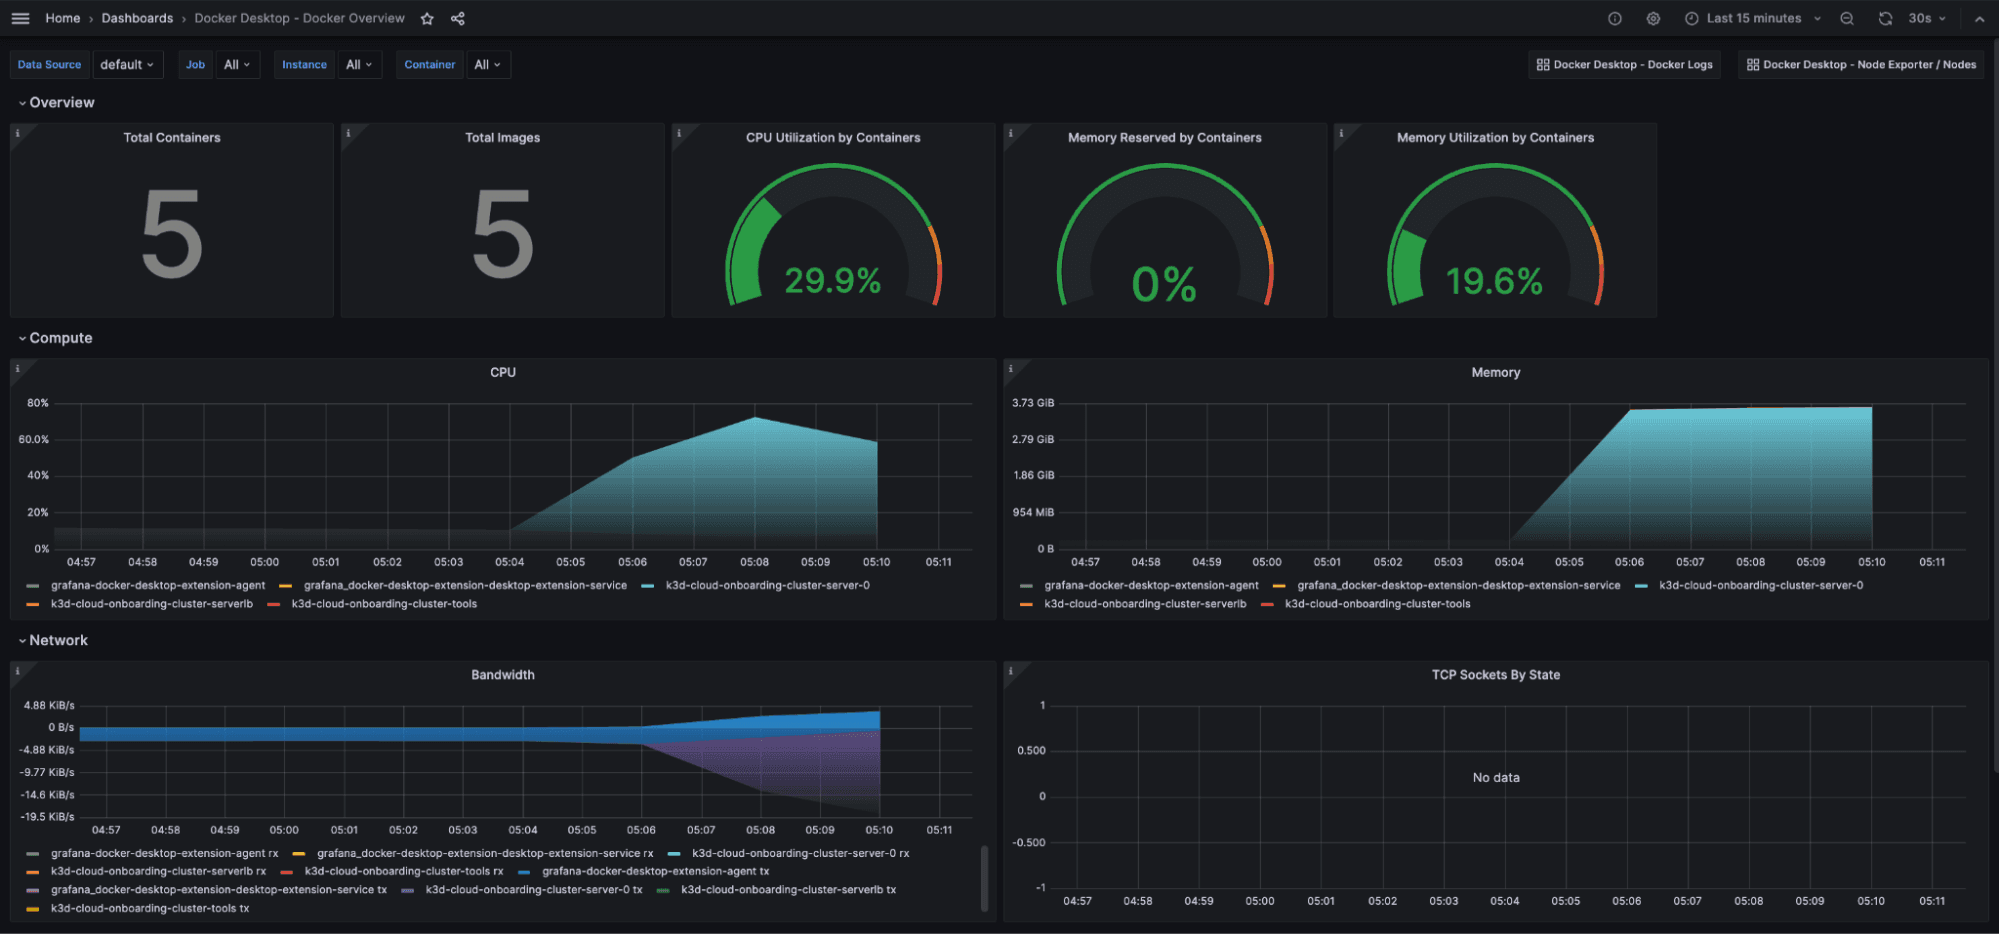Click the yellow color swatch beside desktop-extension-service series
This screenshot has height=935, width=1999.
pyautogui.click(x=286, y=585)
